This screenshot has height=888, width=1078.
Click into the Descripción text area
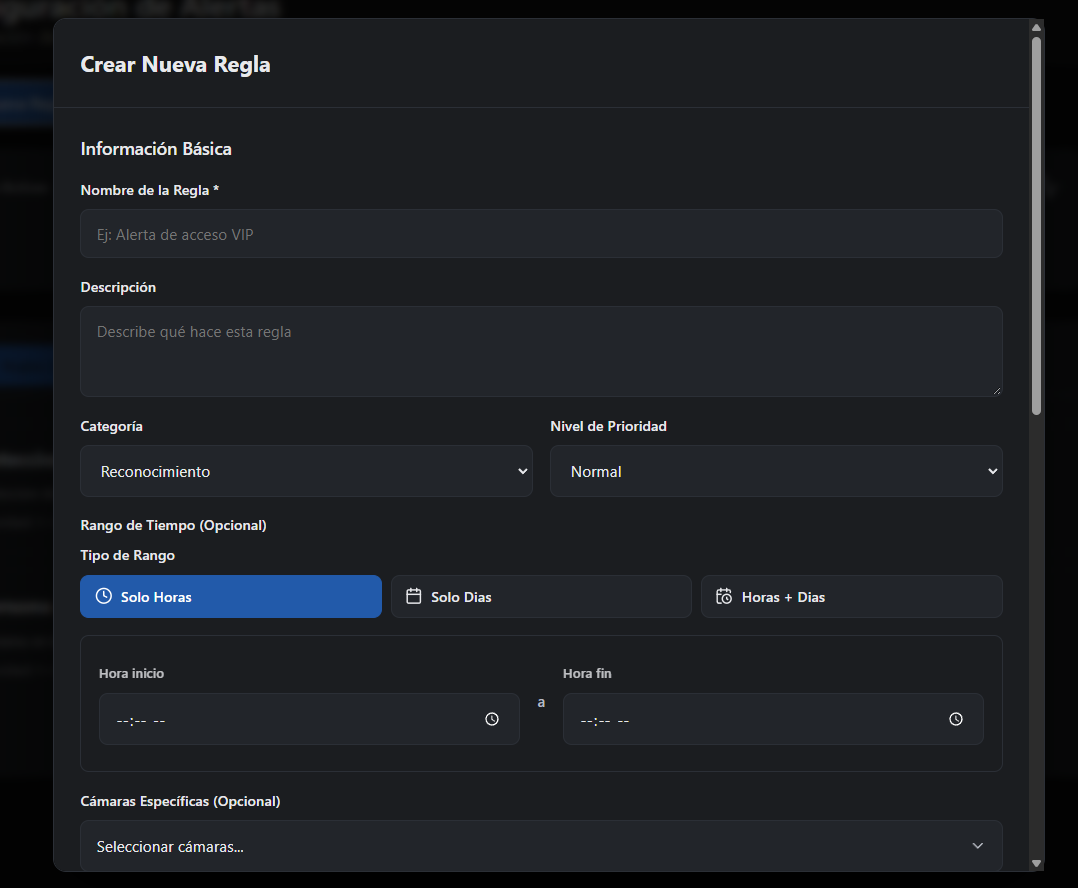tap(541, 351)
